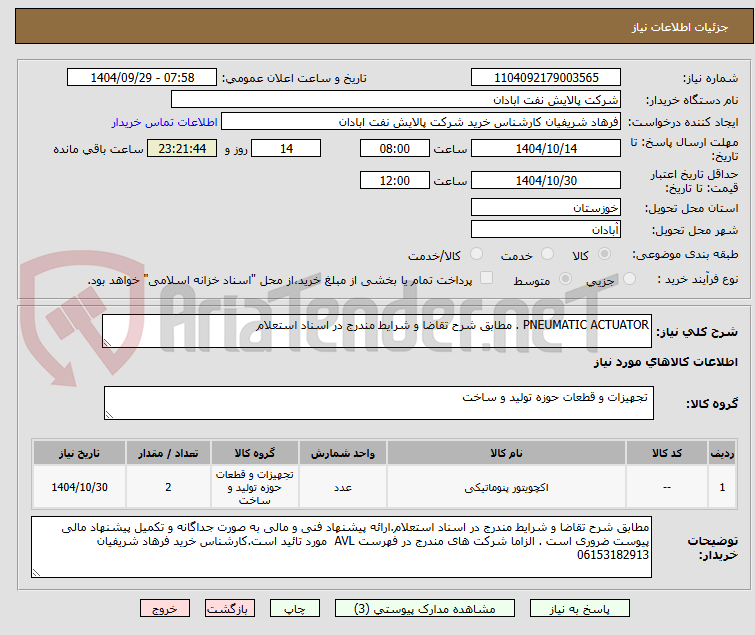Click the row number cell 1
The height and width of the screenshot is (635, 755).
click(722, 487)
